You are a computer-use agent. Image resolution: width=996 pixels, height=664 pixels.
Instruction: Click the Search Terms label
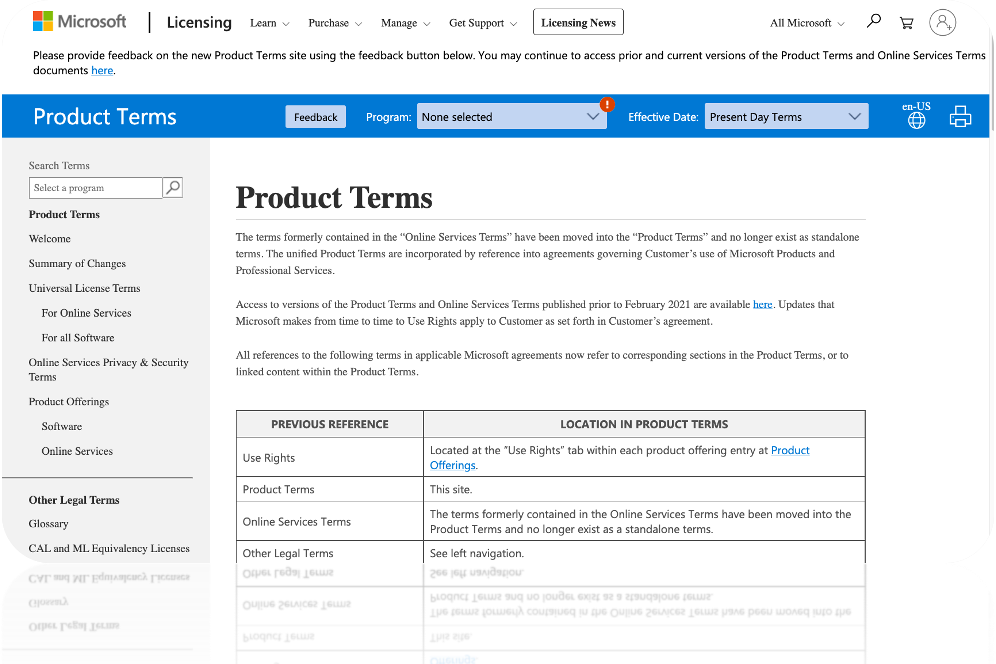pos(59,165)
